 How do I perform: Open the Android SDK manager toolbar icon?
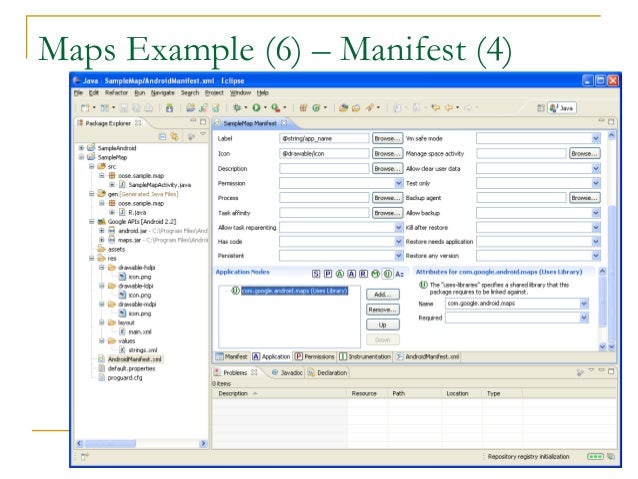(x=170, y=108)
